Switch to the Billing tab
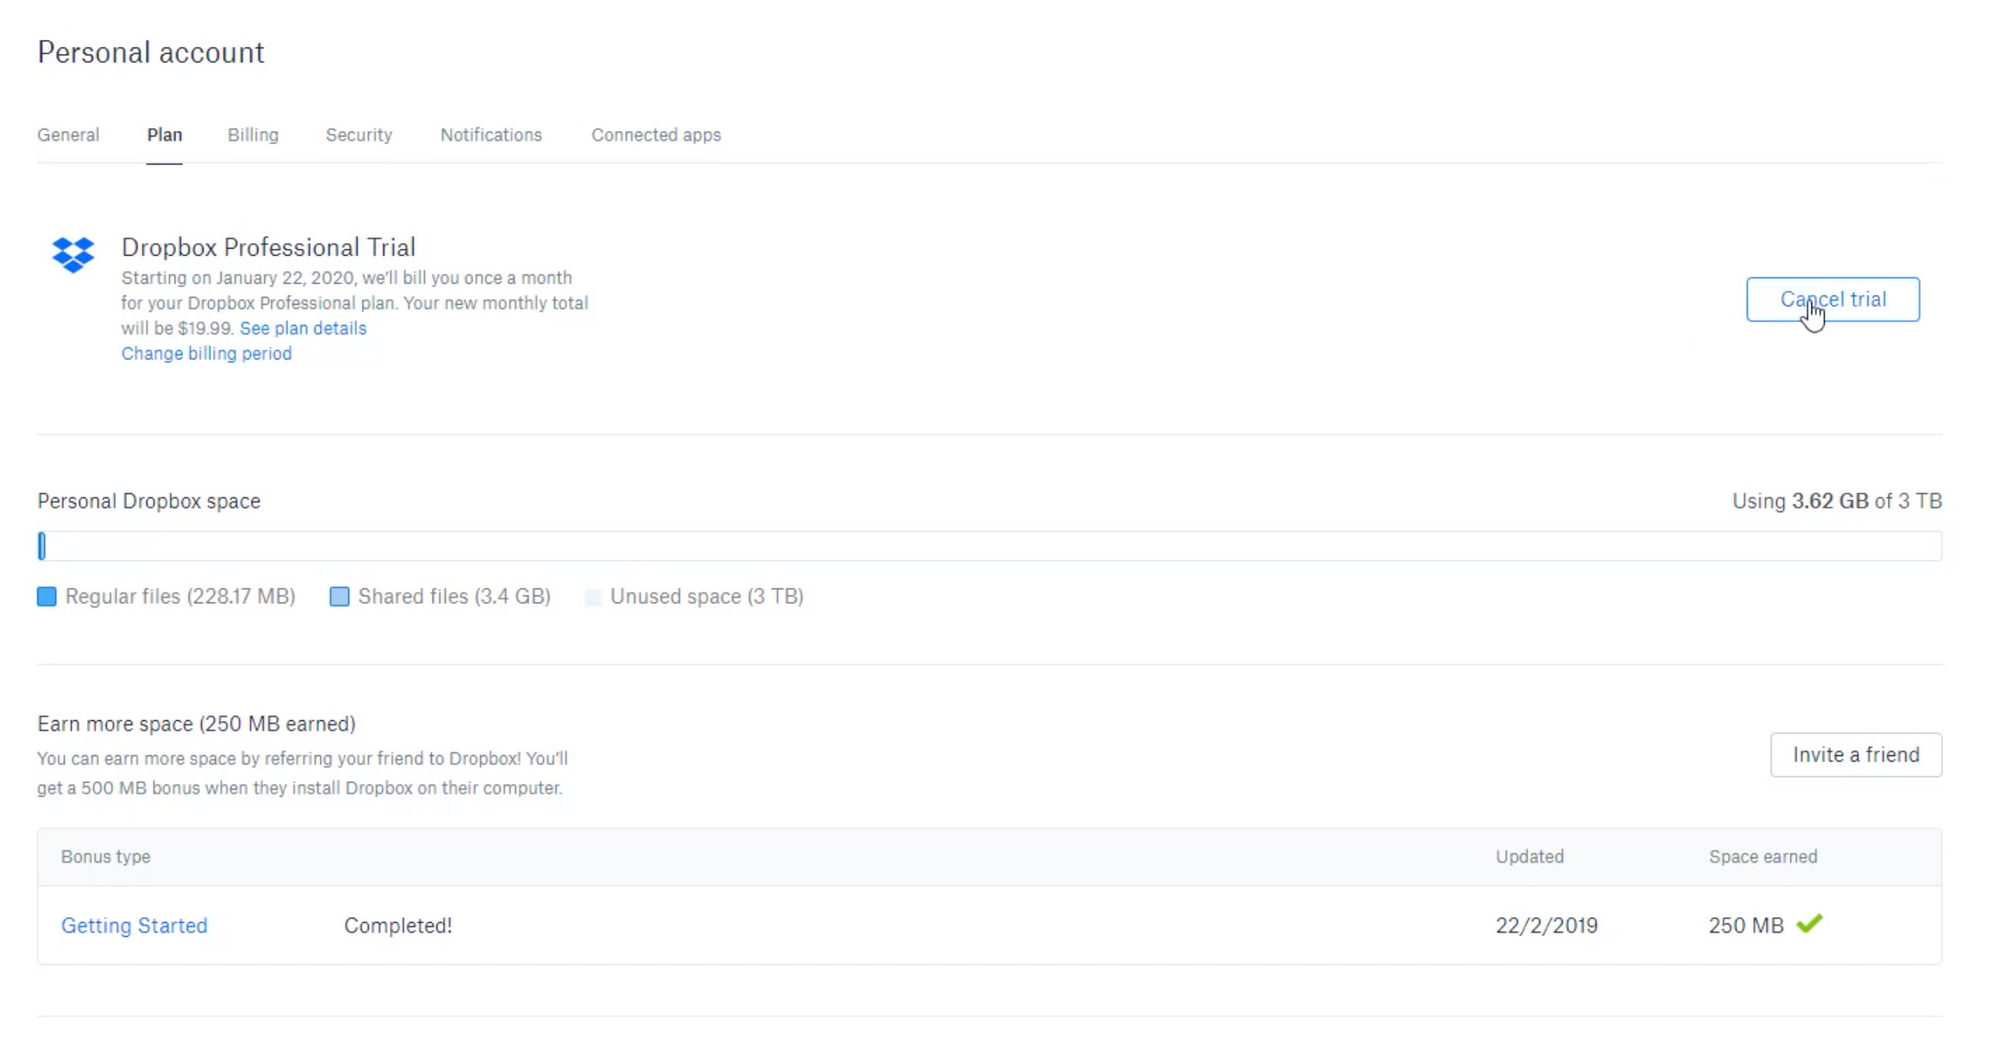 pyautogui.click(x=253, y=135)
